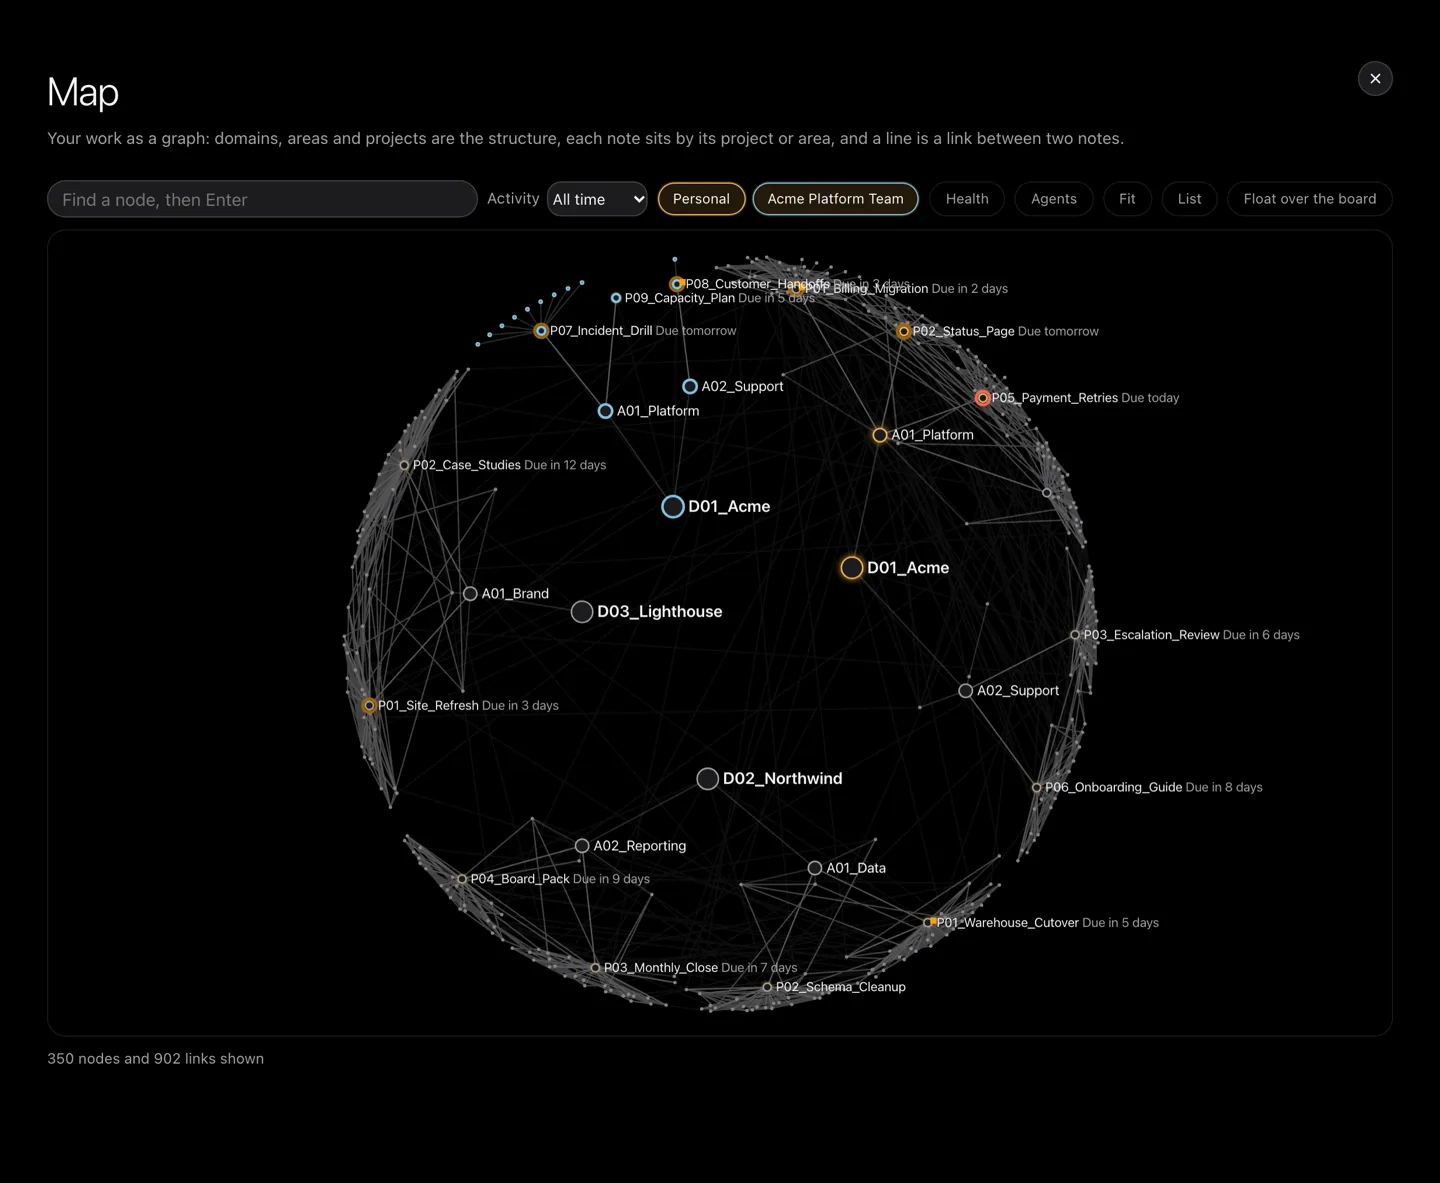Enable Float over the board
This screenshot has height=1183, width=1440.
(1310, 199)
